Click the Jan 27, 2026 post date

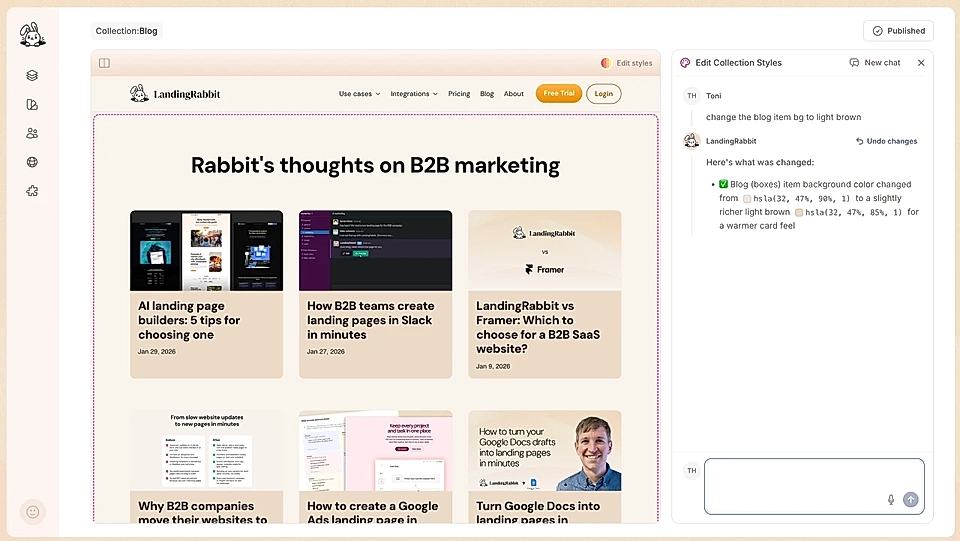[326, 351]
